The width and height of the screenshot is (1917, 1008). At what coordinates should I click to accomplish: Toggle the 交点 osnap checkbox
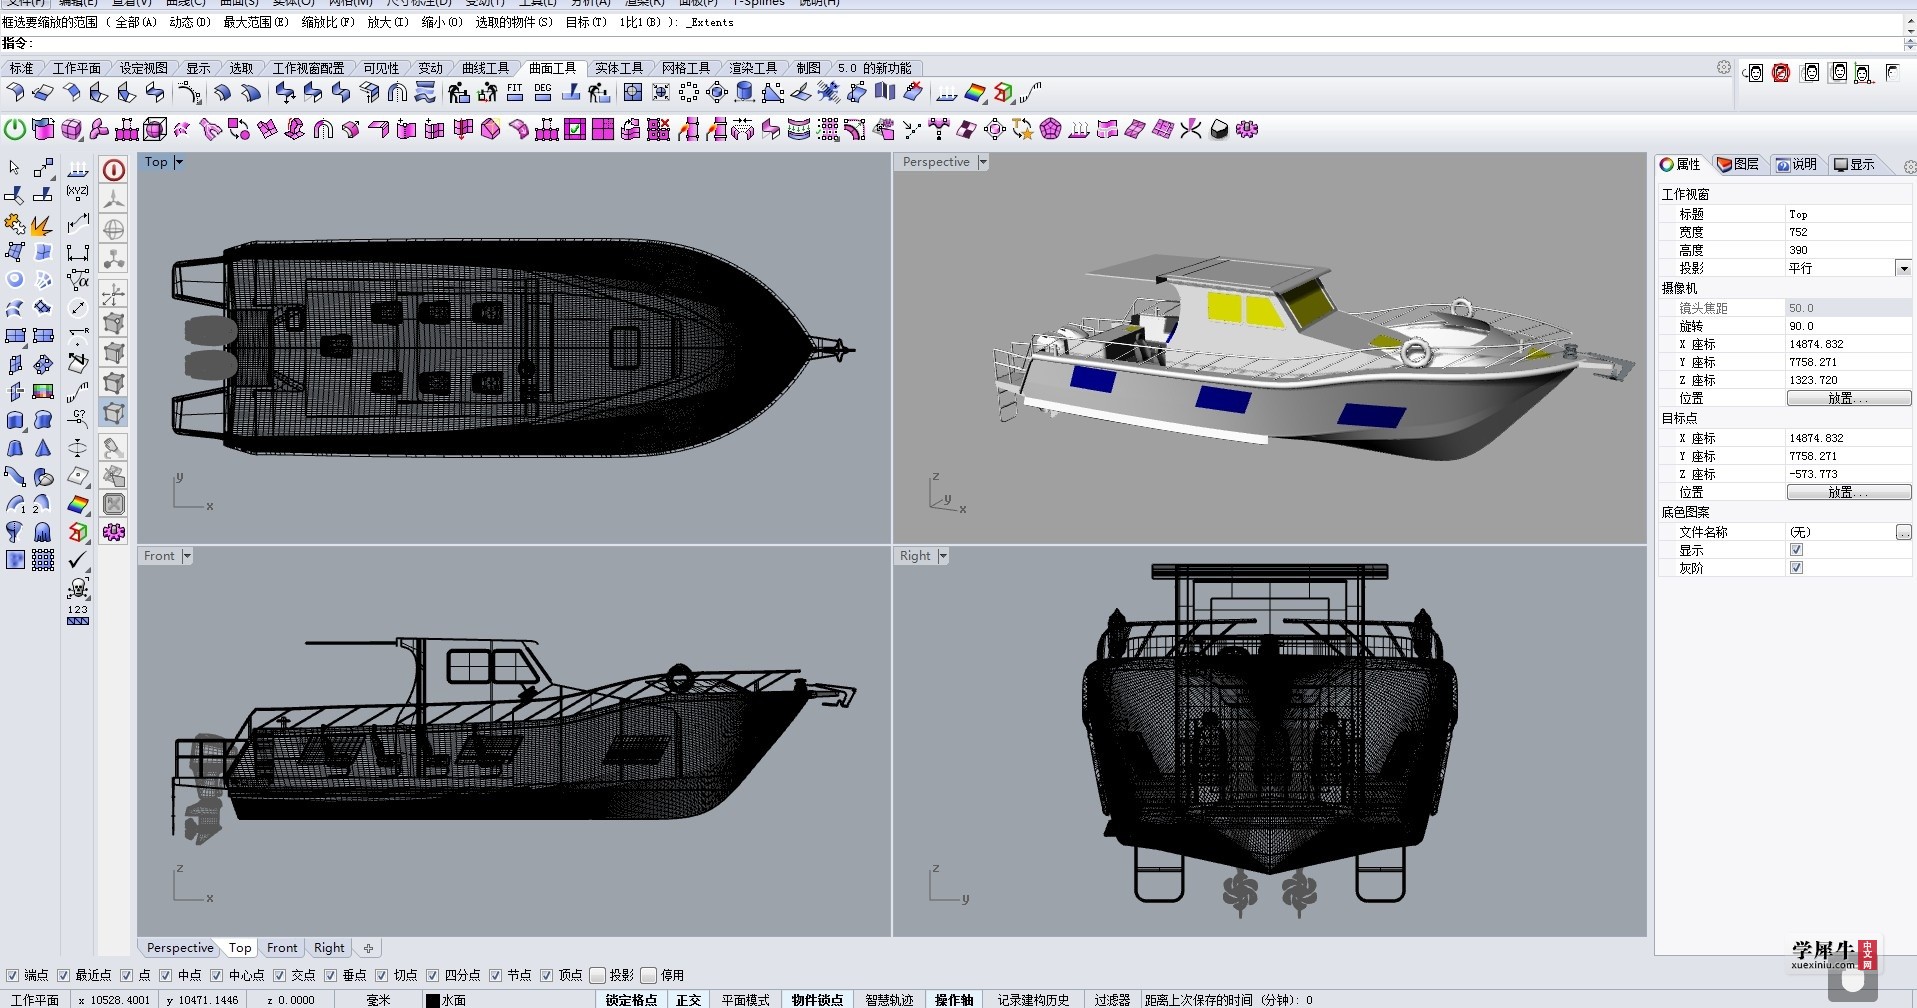279,975
